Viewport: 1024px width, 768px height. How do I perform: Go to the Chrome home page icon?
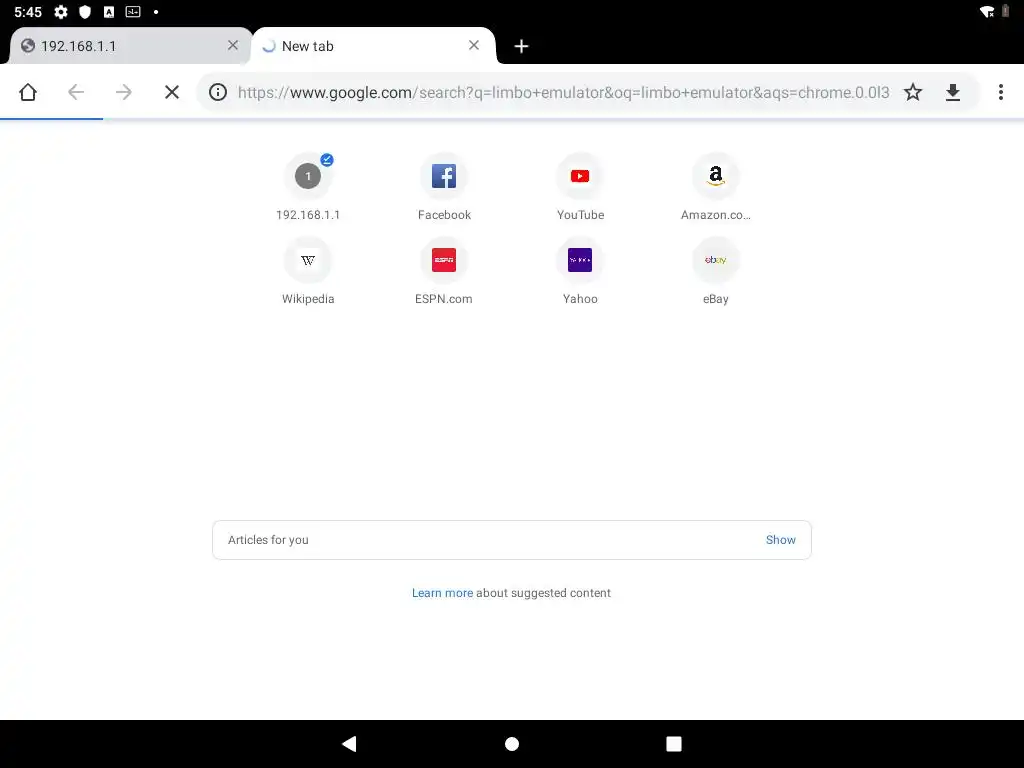click(28, 92)
